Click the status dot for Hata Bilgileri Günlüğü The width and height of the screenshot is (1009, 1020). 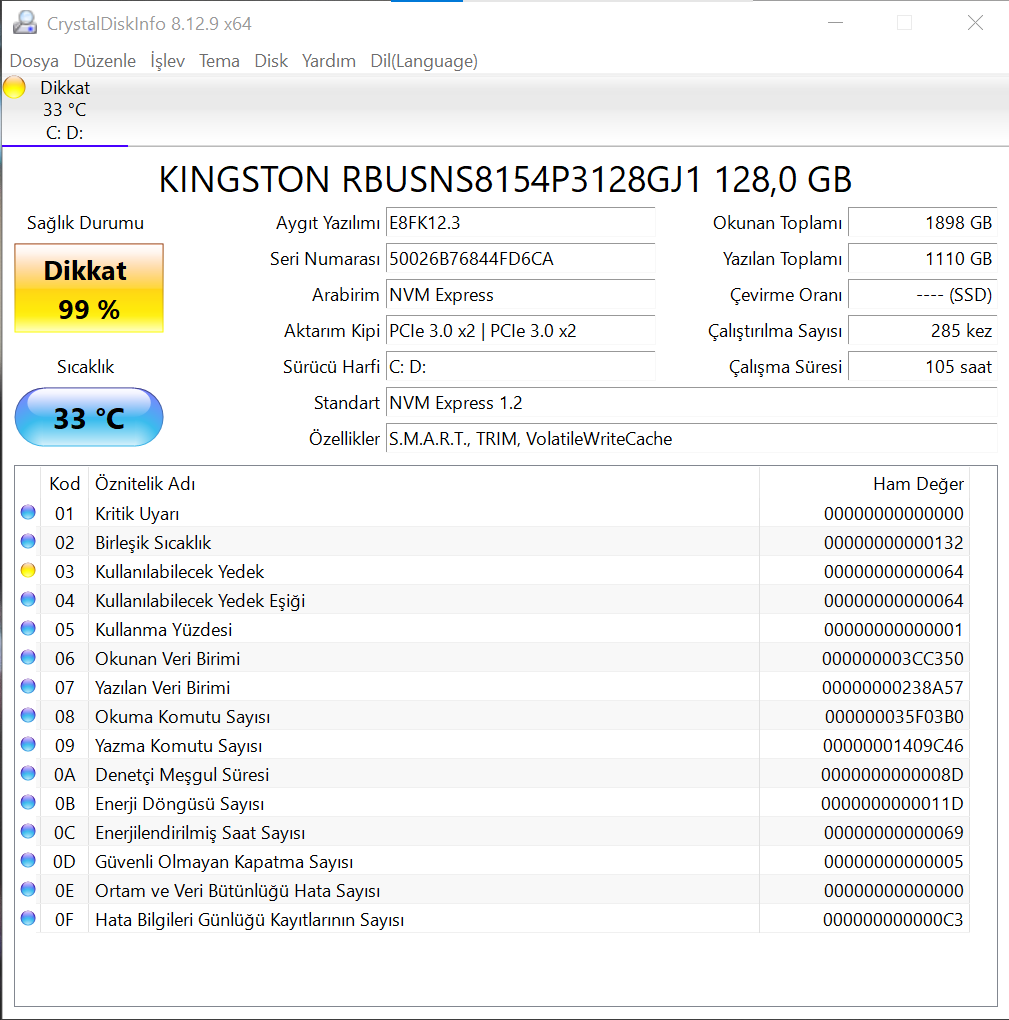point(28,919)
